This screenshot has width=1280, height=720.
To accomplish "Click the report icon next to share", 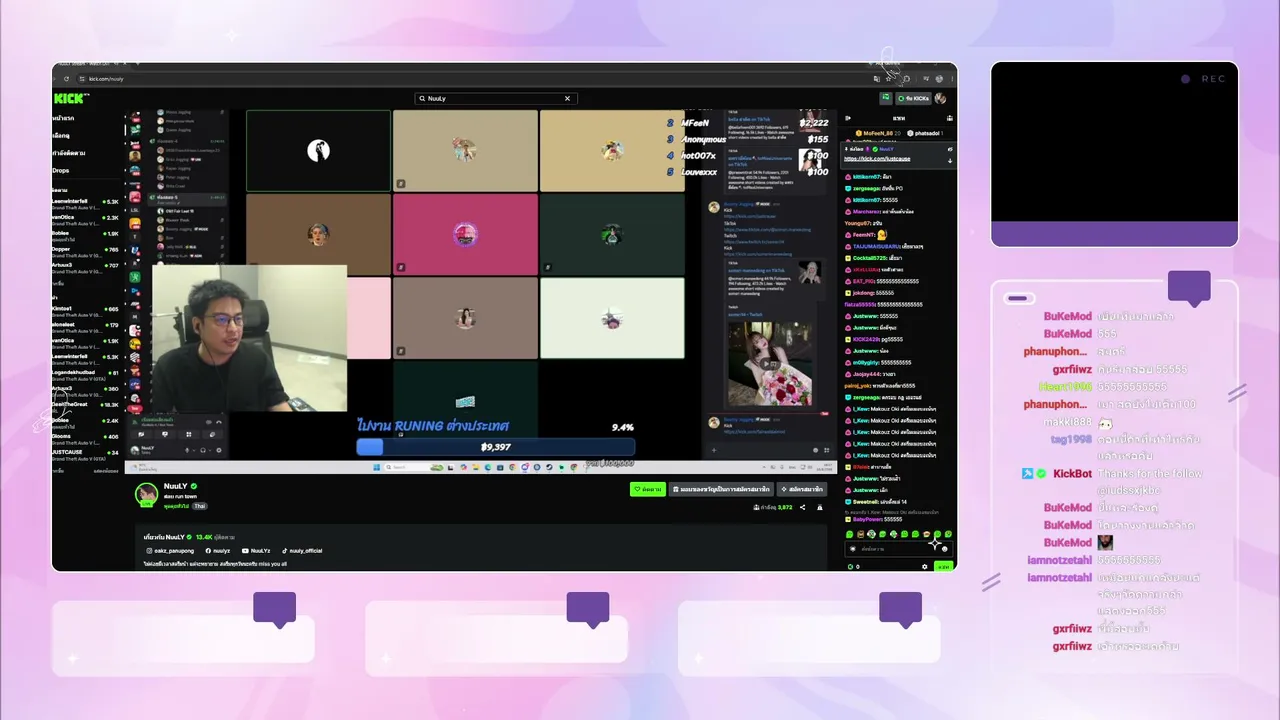I will point(820,507).
